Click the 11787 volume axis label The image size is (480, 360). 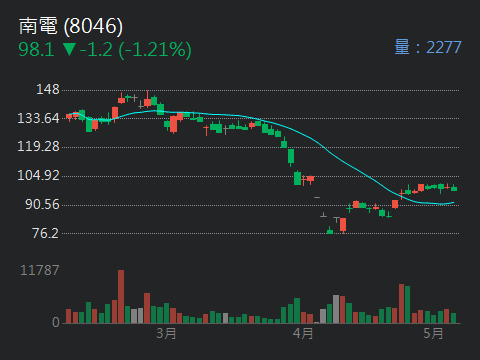(40, 270)
